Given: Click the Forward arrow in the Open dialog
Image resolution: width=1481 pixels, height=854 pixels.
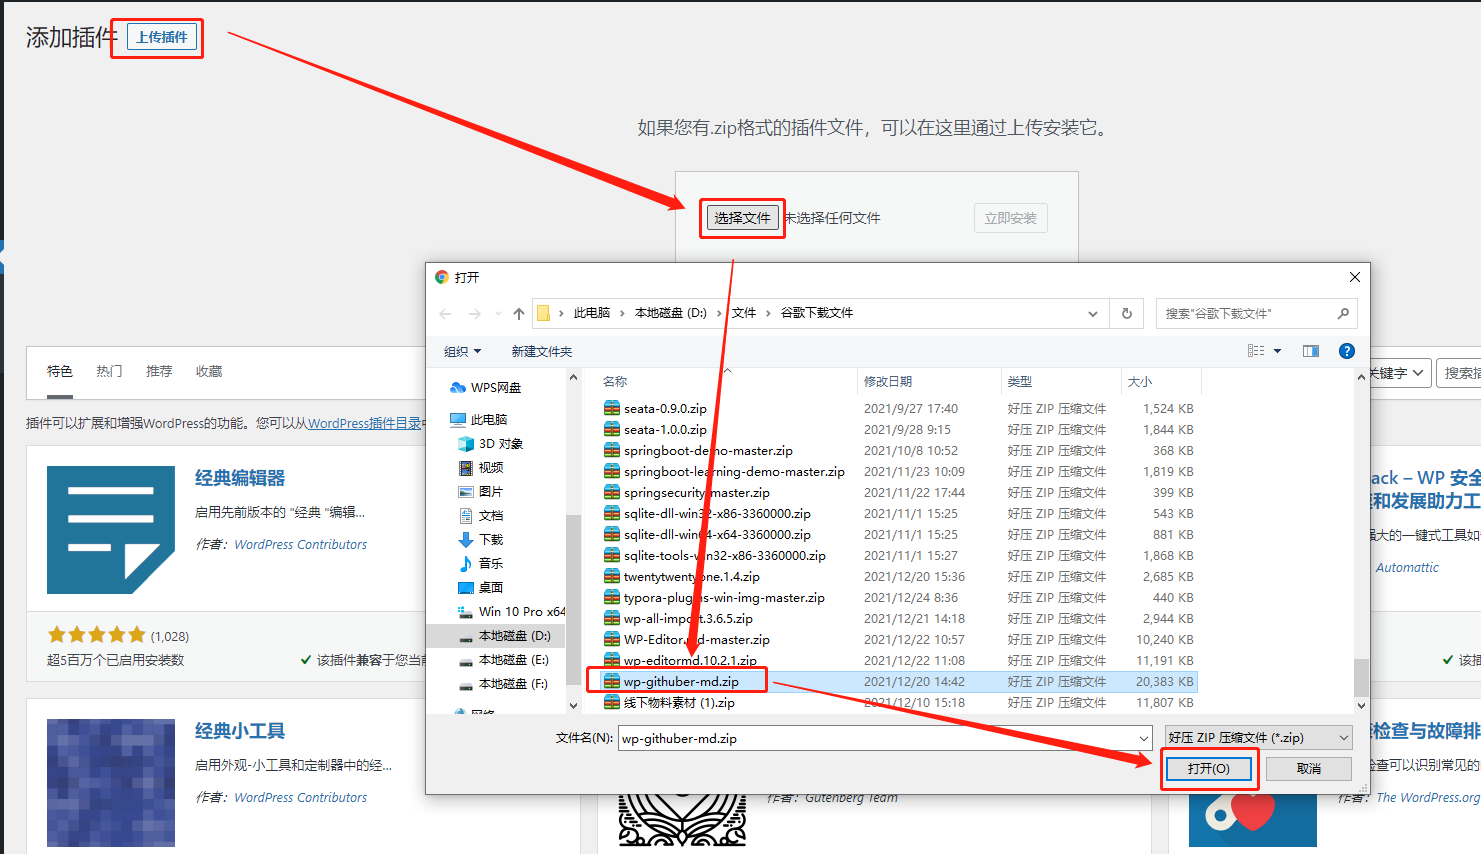Looking at the screenshot, I should [475, 313].
